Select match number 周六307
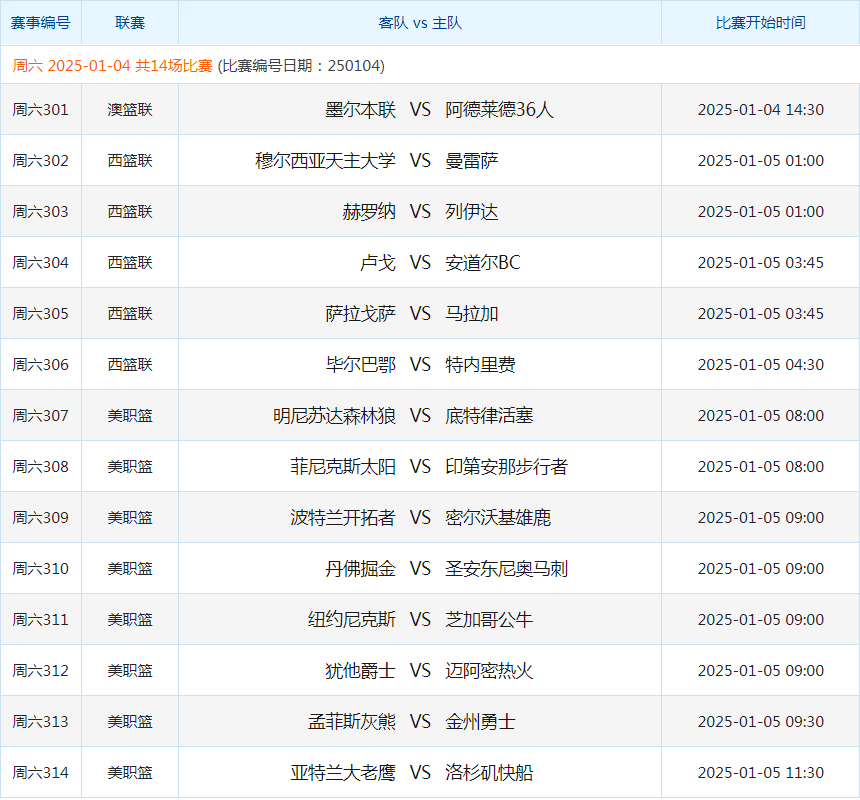The width and height of the screenshot is (860, 800). [41, 416]
